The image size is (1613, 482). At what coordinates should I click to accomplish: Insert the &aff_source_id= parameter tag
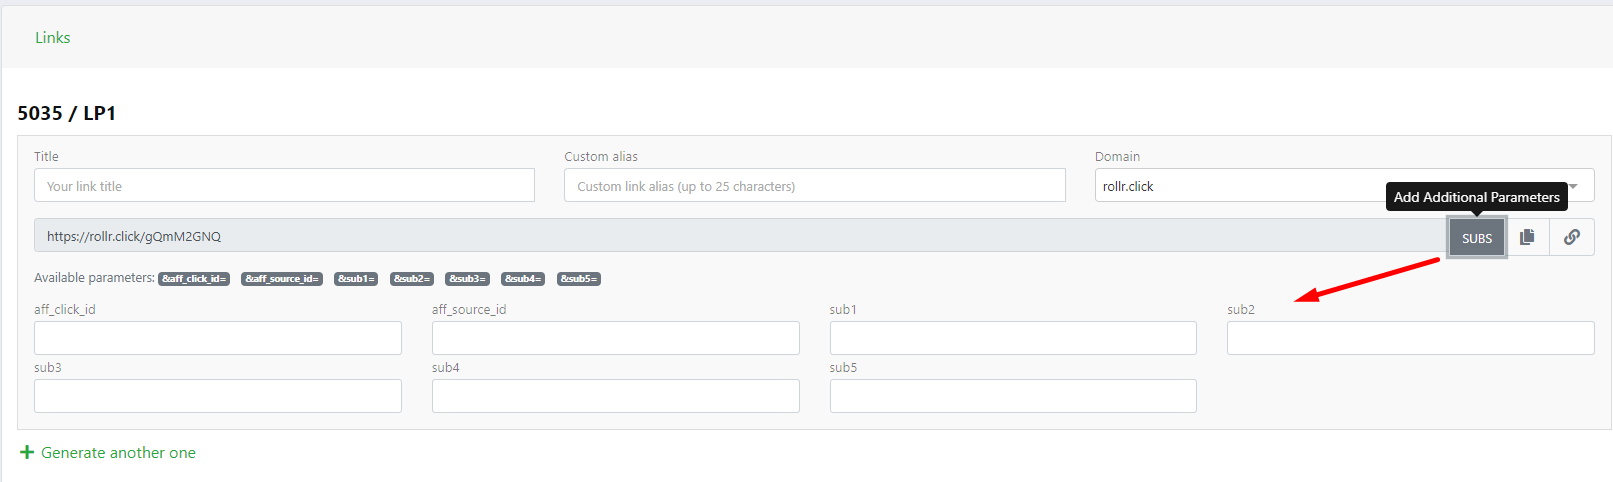pyautogui.click(x=282, y=279)
